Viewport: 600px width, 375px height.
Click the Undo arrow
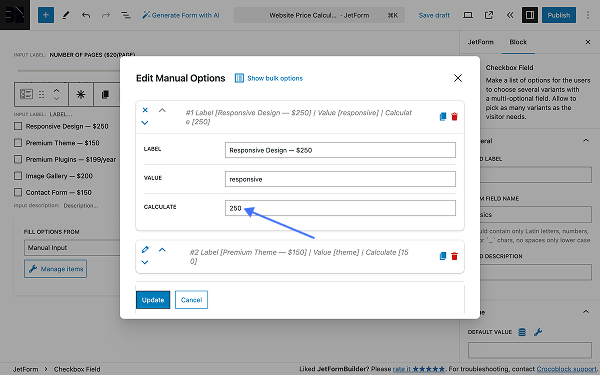[x=86, y=15]
